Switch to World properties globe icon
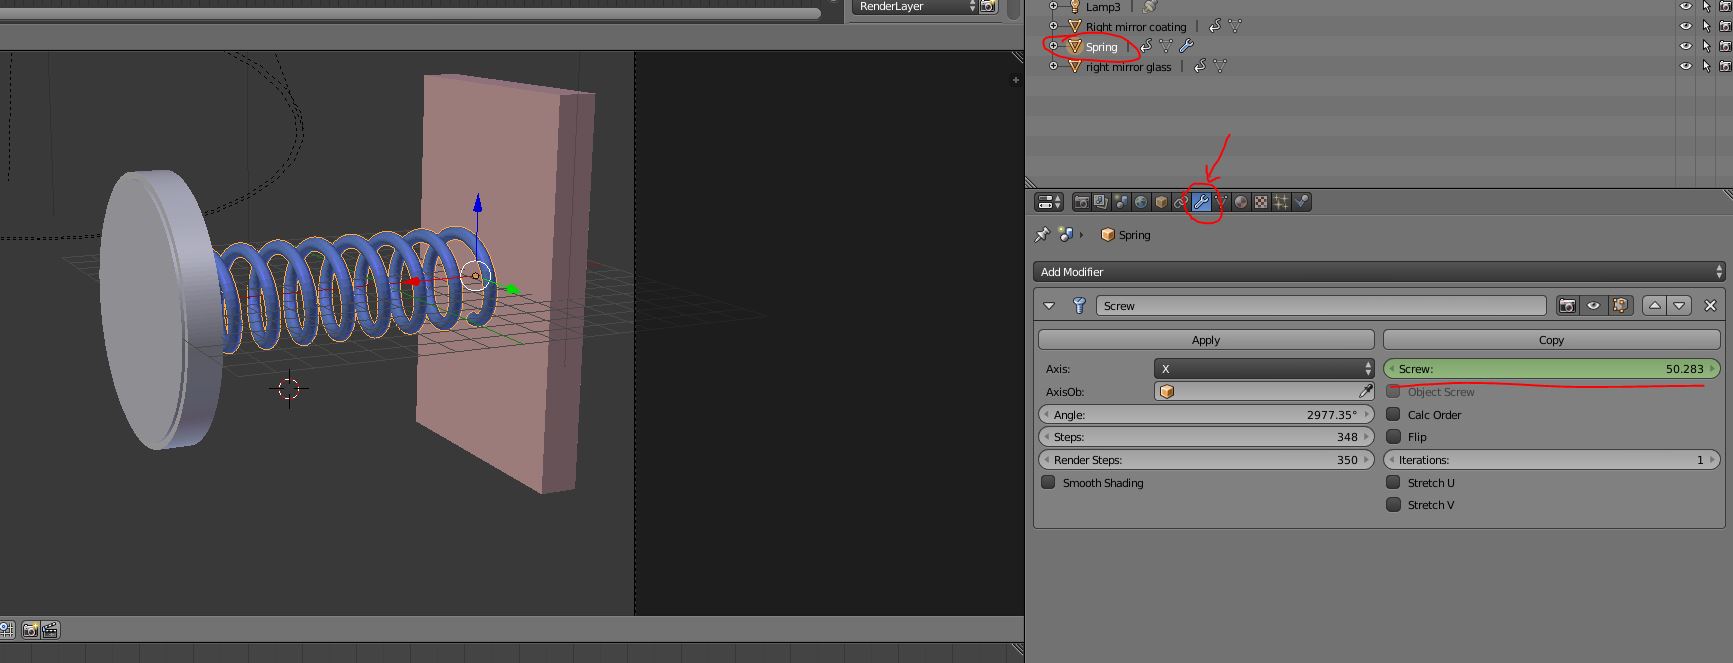Viewport: 1733px width, 663px height. (1141, 202)
